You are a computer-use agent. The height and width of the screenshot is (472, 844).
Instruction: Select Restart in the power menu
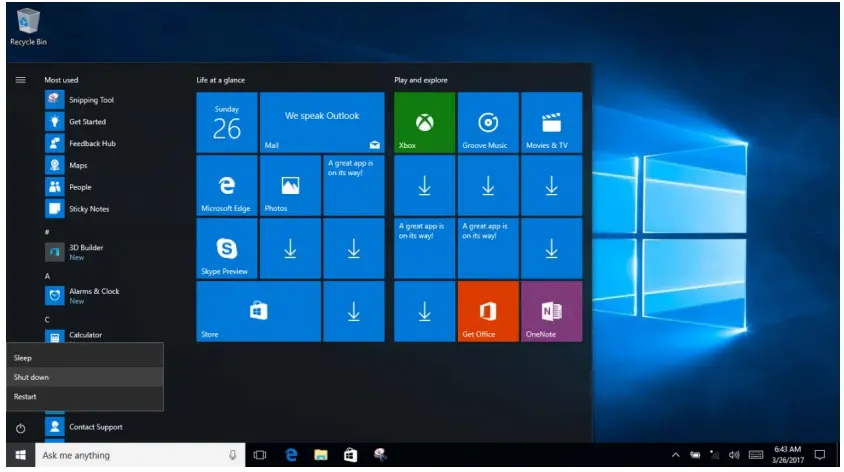[85, 397]
